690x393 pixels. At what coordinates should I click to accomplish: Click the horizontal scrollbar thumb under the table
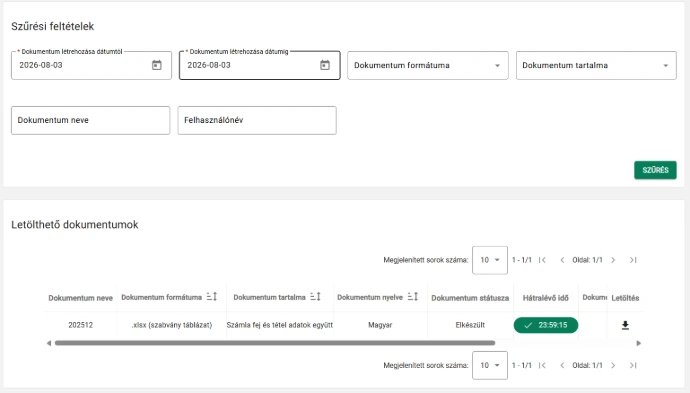click(x=275, y=343)
